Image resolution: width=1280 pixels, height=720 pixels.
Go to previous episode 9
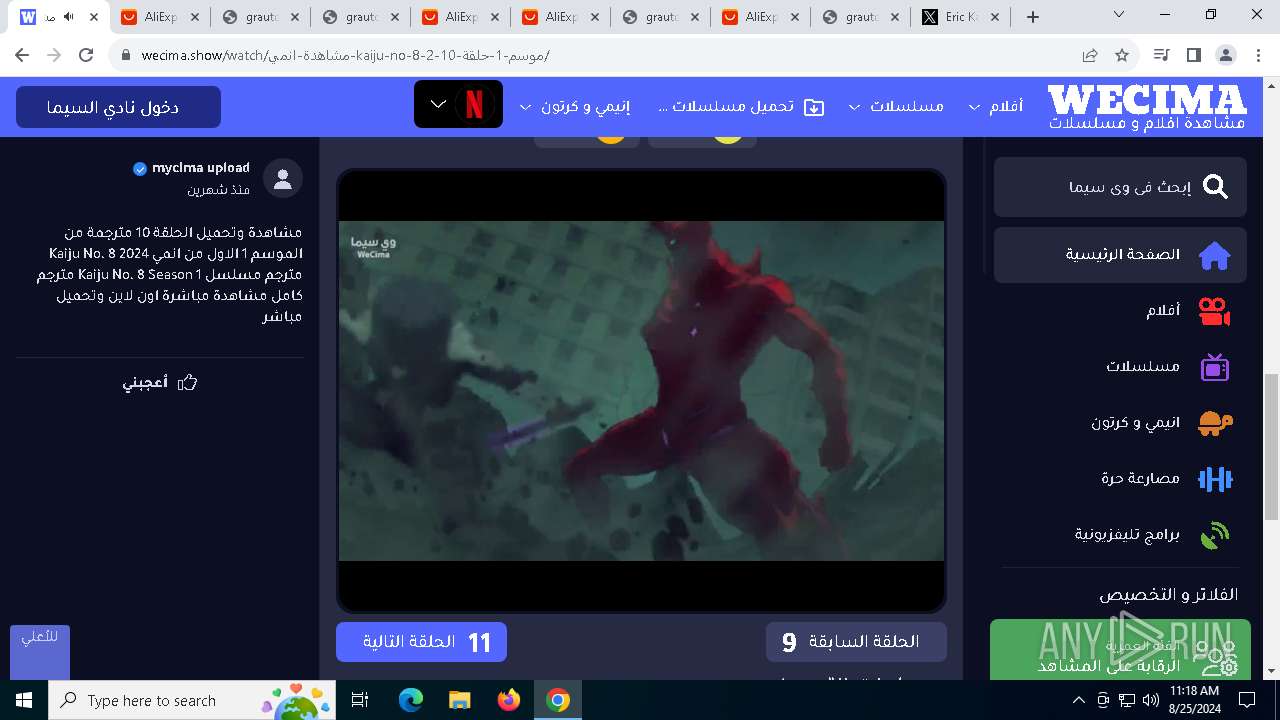point(856,642)
